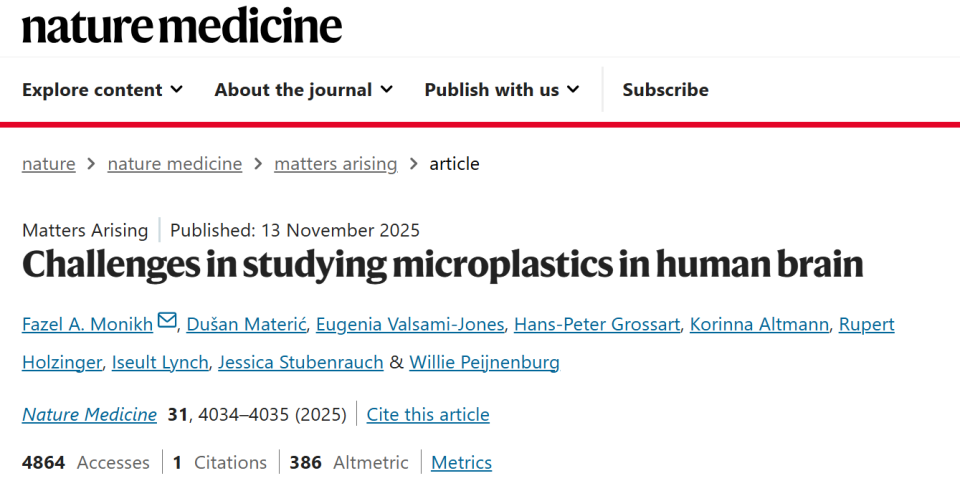This screenshot has width=960, height=491.
Task: Expand the Publish with us menu
Action: coord(501,90)
